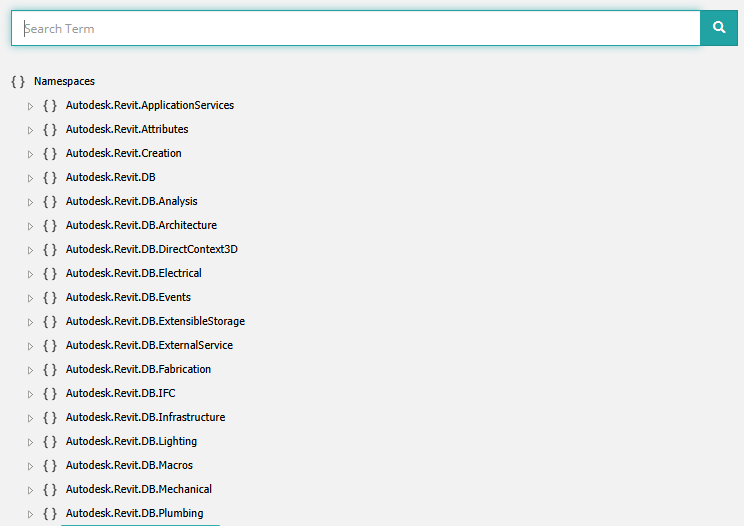This screenshot has width=744, height=526.
Task: Expand Autodesk.Revit.Creation node arrow
Action: (x=30, y=154)
